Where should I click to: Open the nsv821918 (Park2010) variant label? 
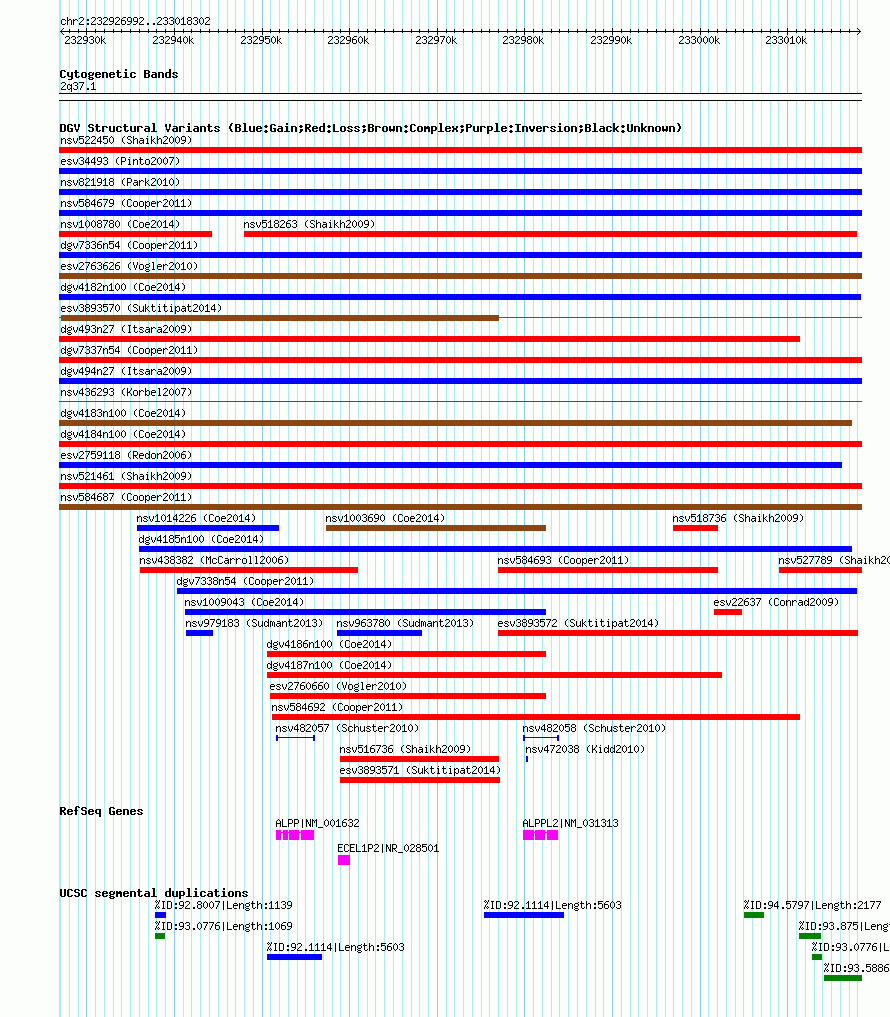(120, 182)
